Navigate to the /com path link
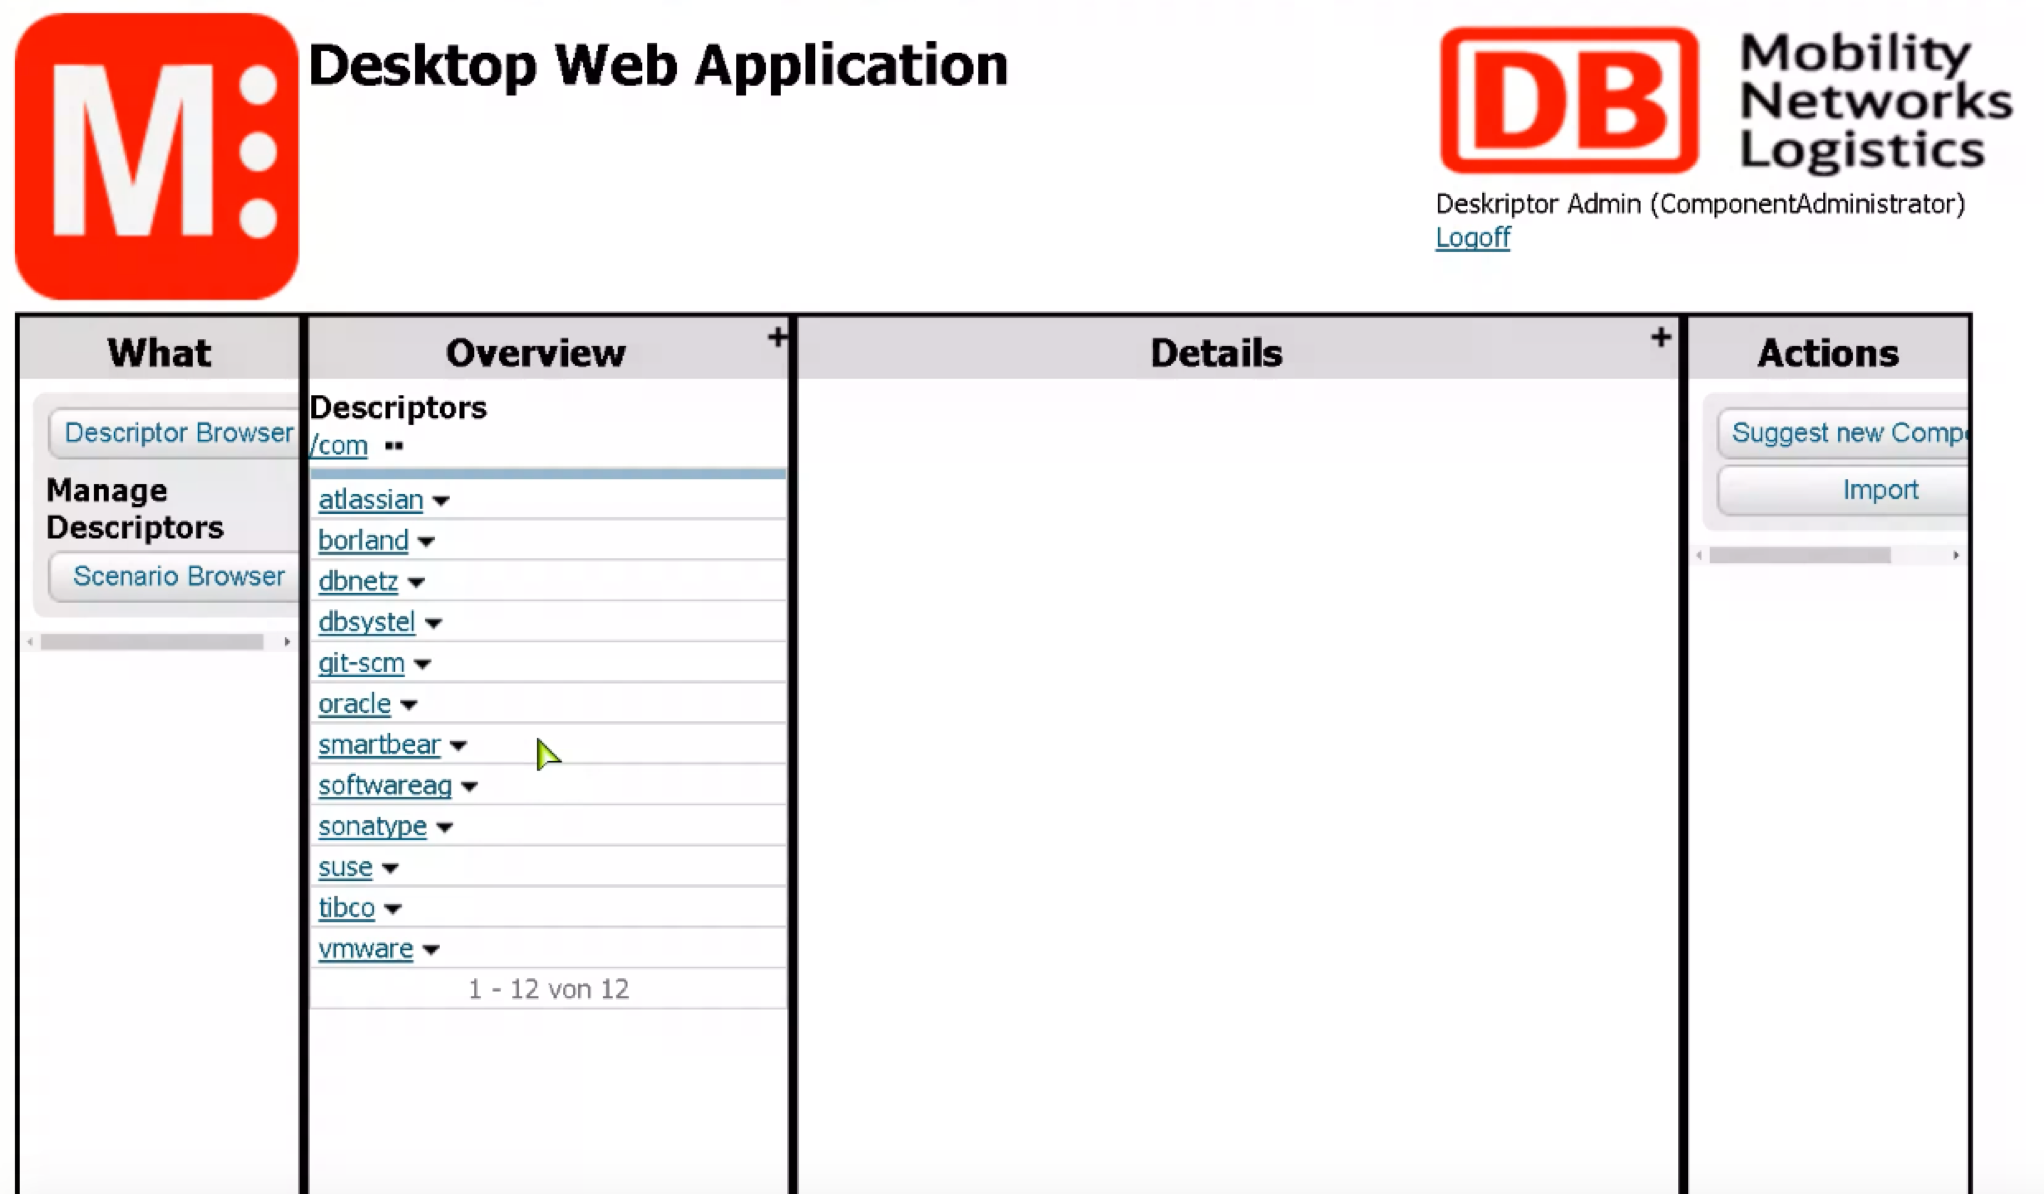2044x1194 pixels. [x=339, y=446]
